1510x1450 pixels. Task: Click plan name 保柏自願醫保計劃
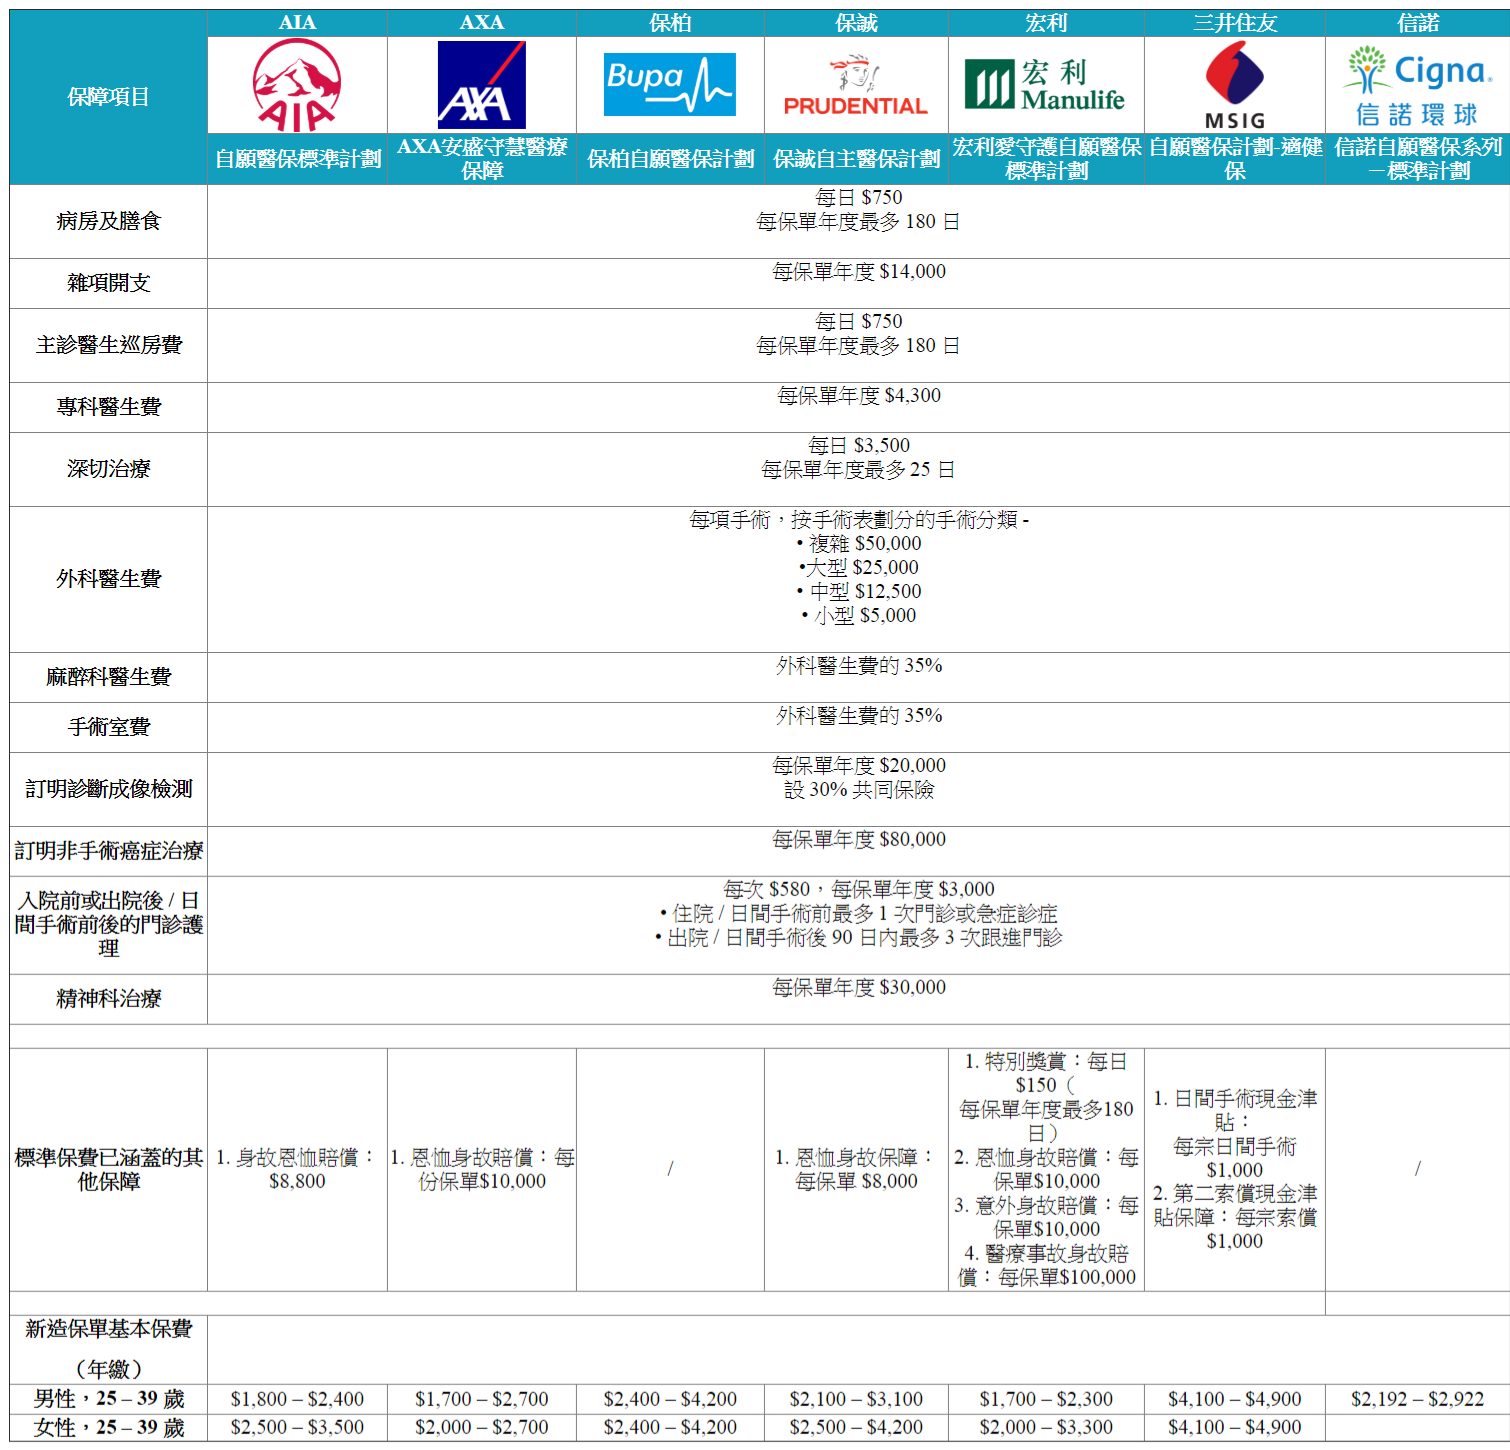[670, 159]
